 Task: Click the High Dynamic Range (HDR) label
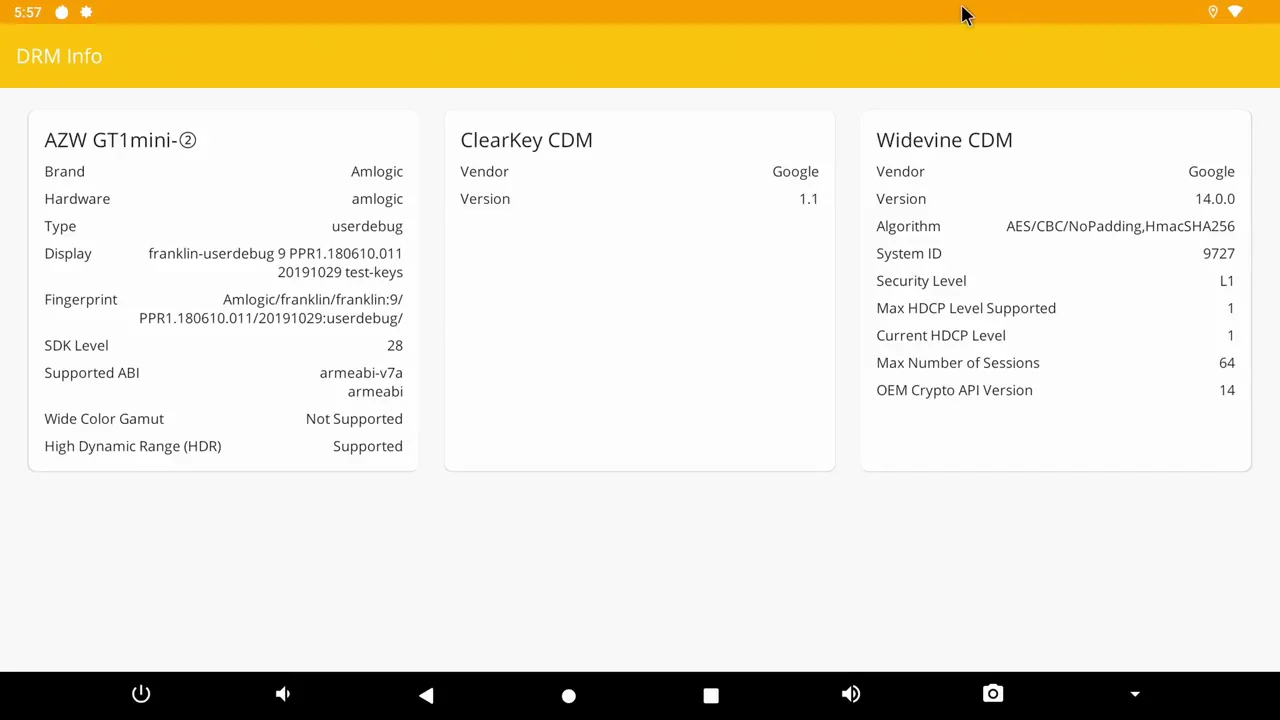133,446
